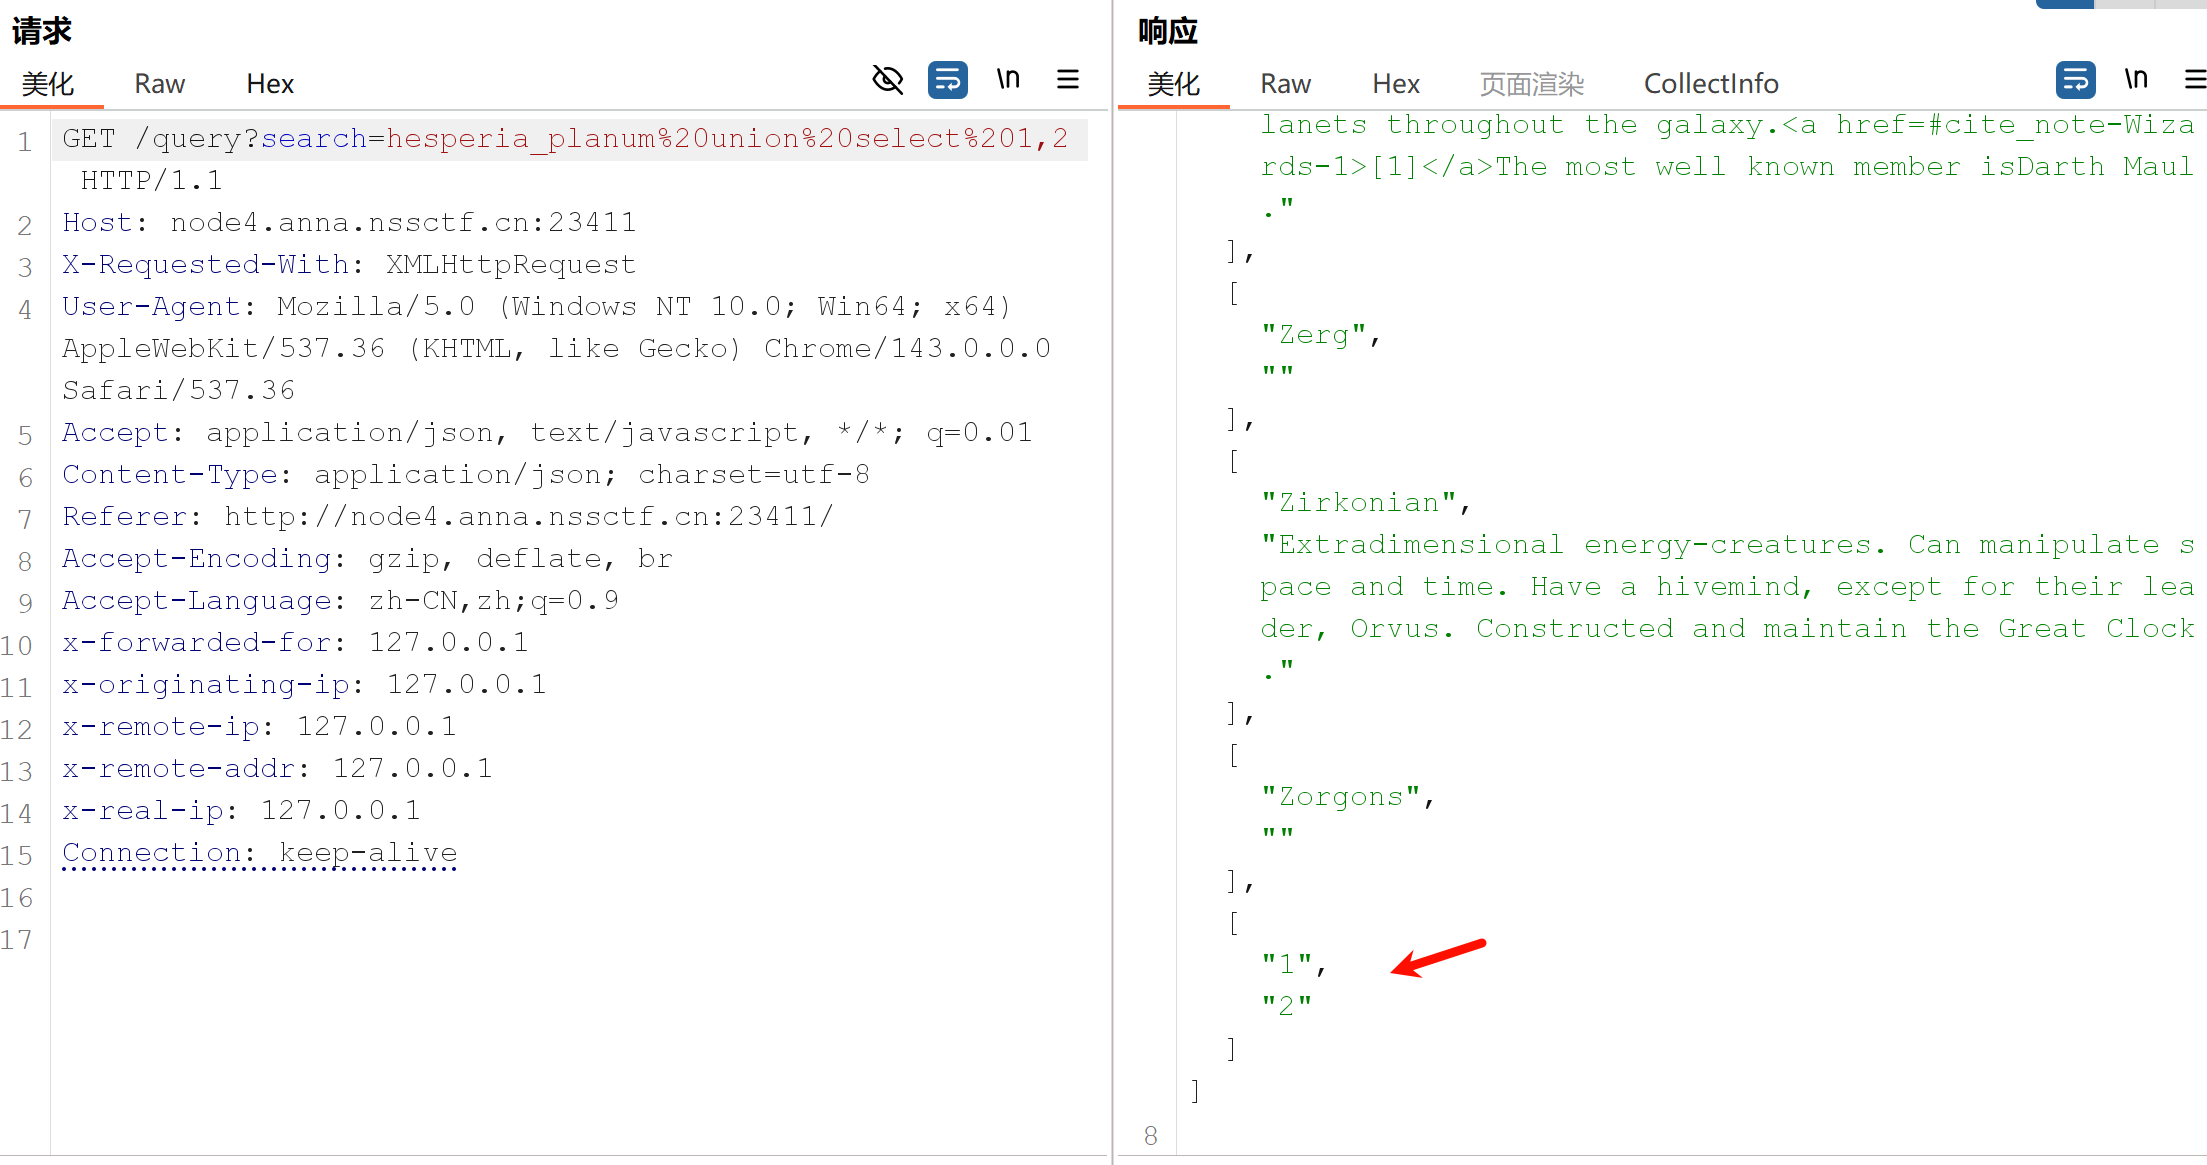
Task: Open the response Hex tab
Action: tap(1396, 84)
